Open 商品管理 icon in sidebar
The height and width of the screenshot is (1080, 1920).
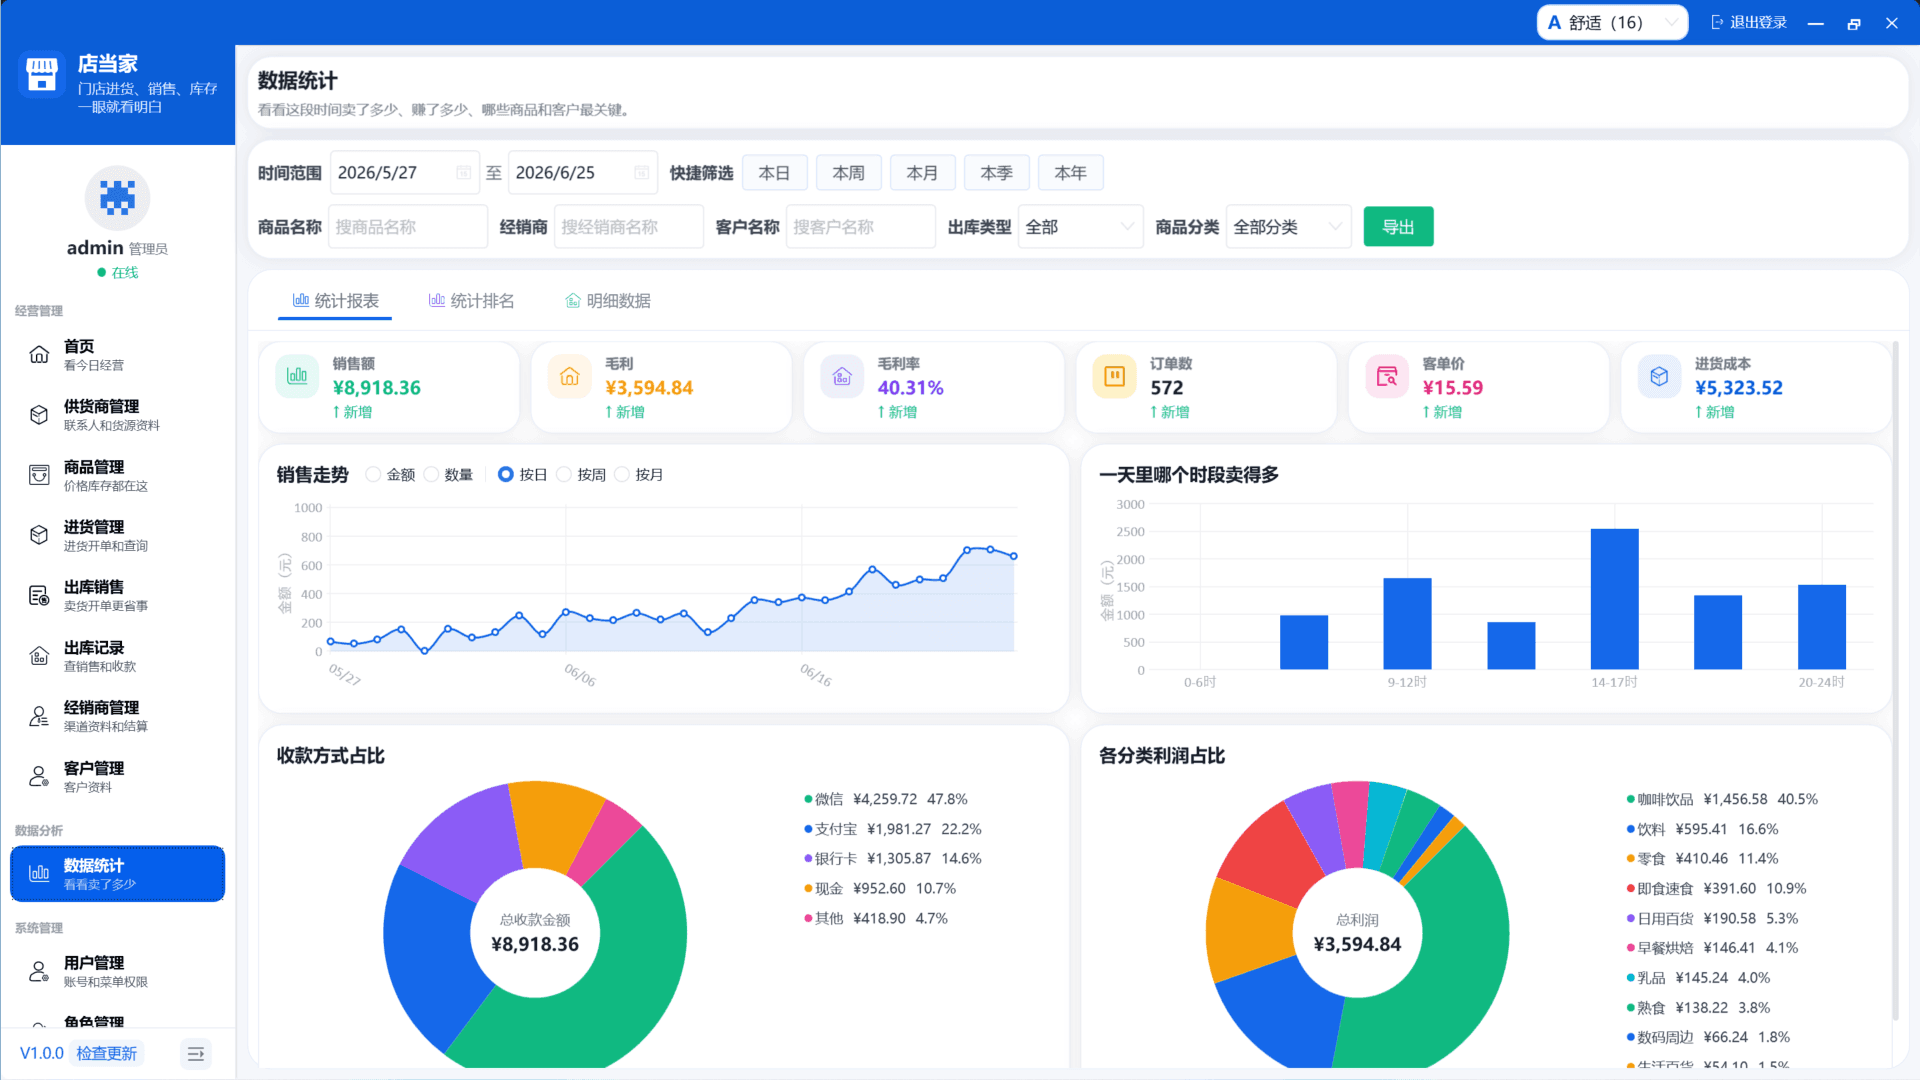pyautogui.click(x=39, y=475)
